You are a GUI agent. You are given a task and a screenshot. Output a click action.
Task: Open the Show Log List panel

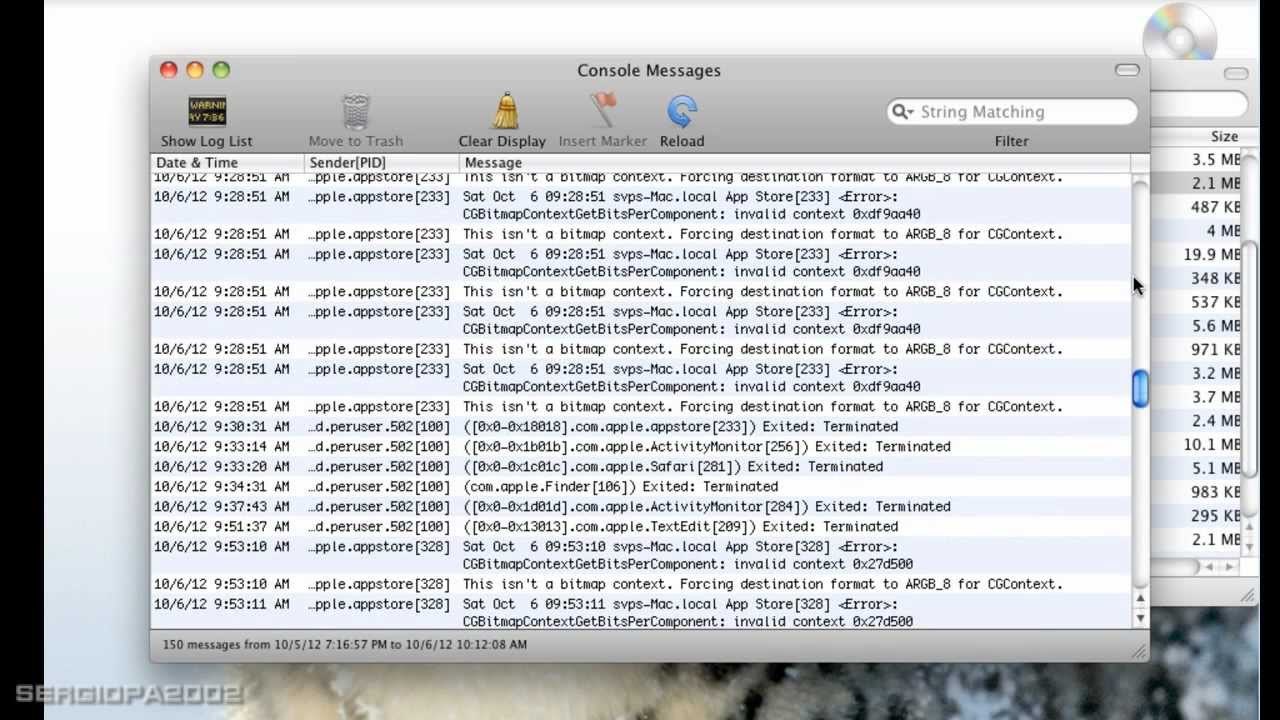click(207, 121)
